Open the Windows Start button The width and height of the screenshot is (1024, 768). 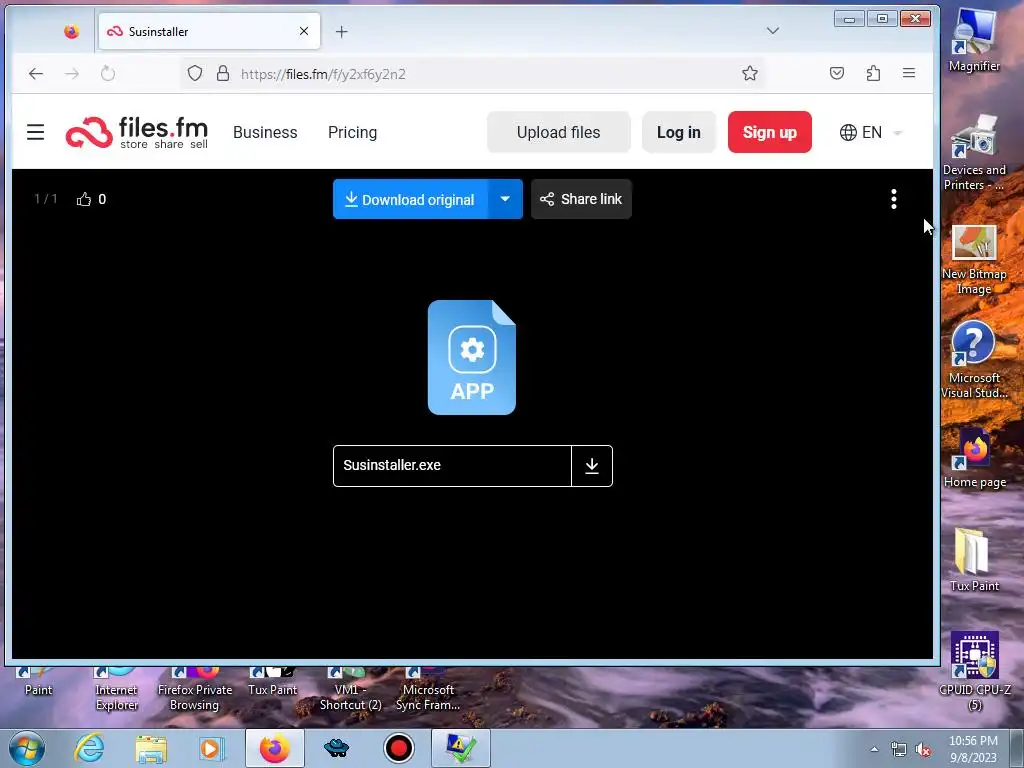pyautogui.click(x=26, y=748)
